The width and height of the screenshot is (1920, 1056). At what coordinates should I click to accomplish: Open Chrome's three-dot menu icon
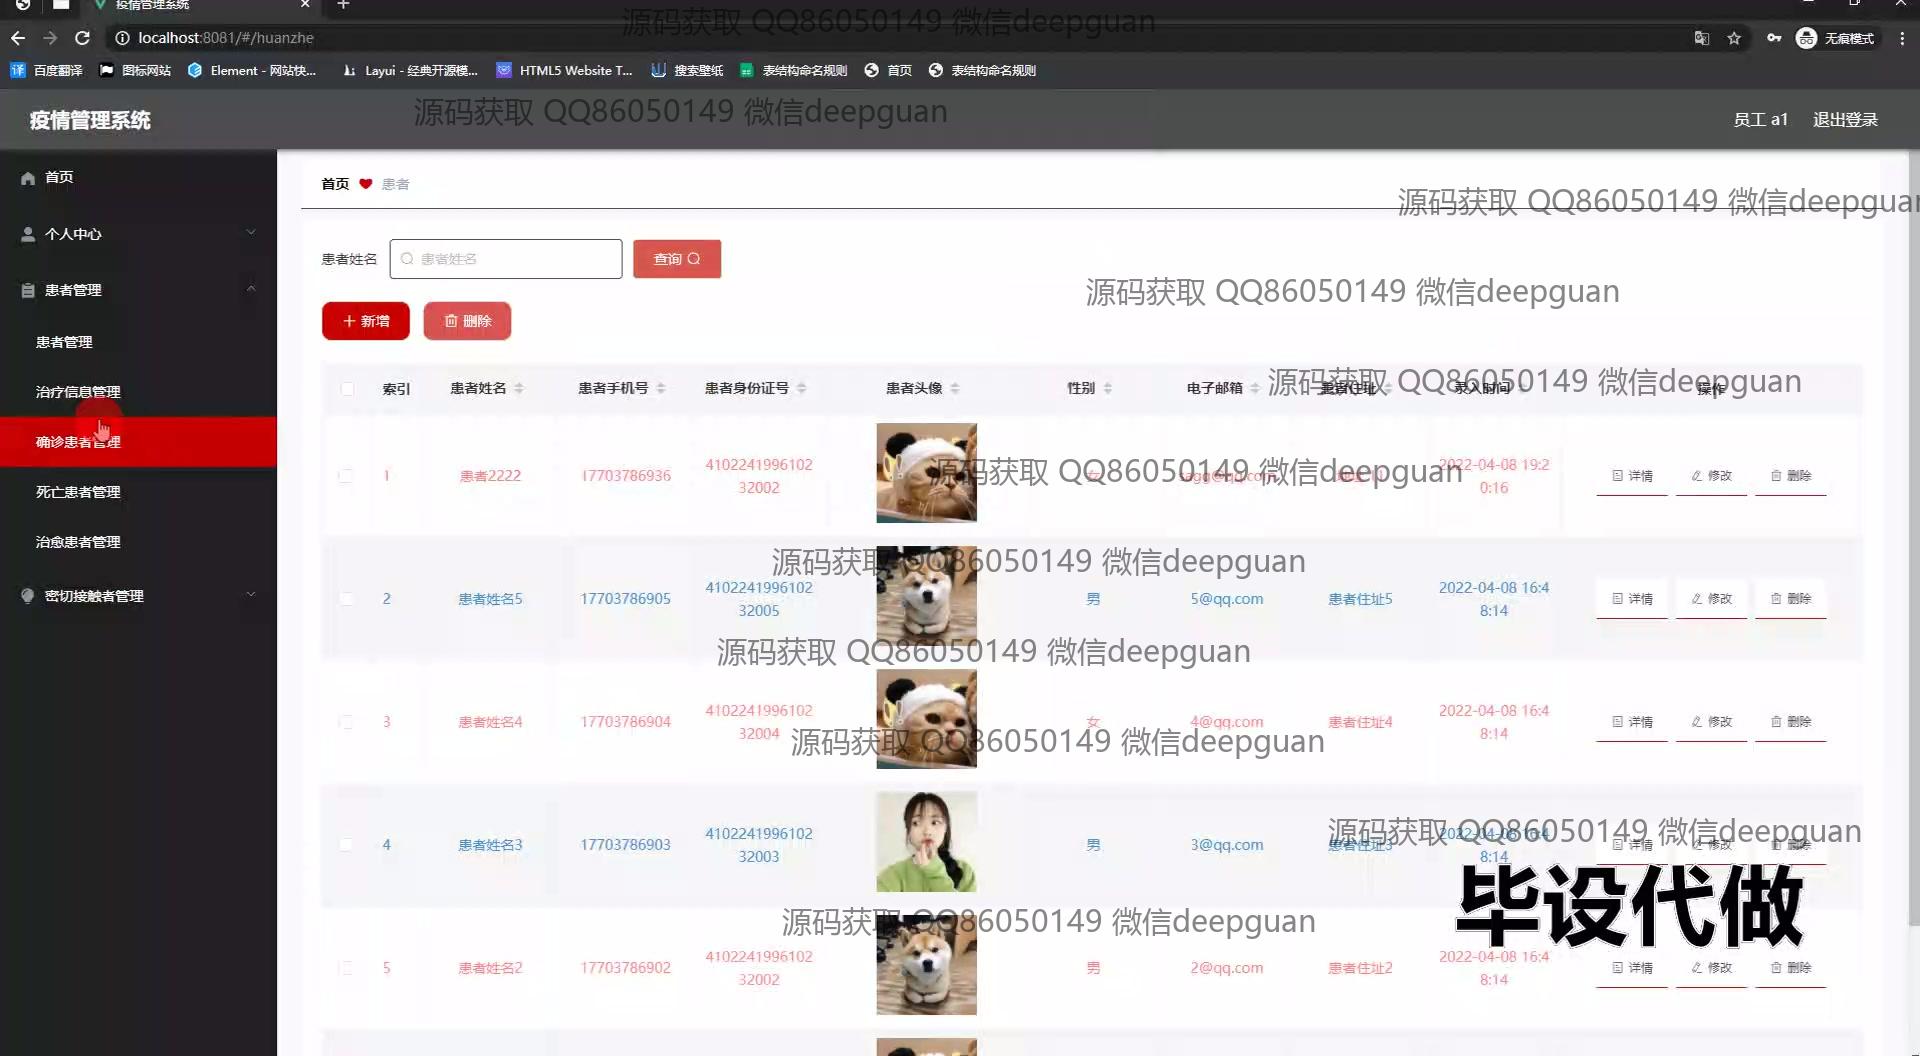pyautogui.click(x=1902, y=38)
